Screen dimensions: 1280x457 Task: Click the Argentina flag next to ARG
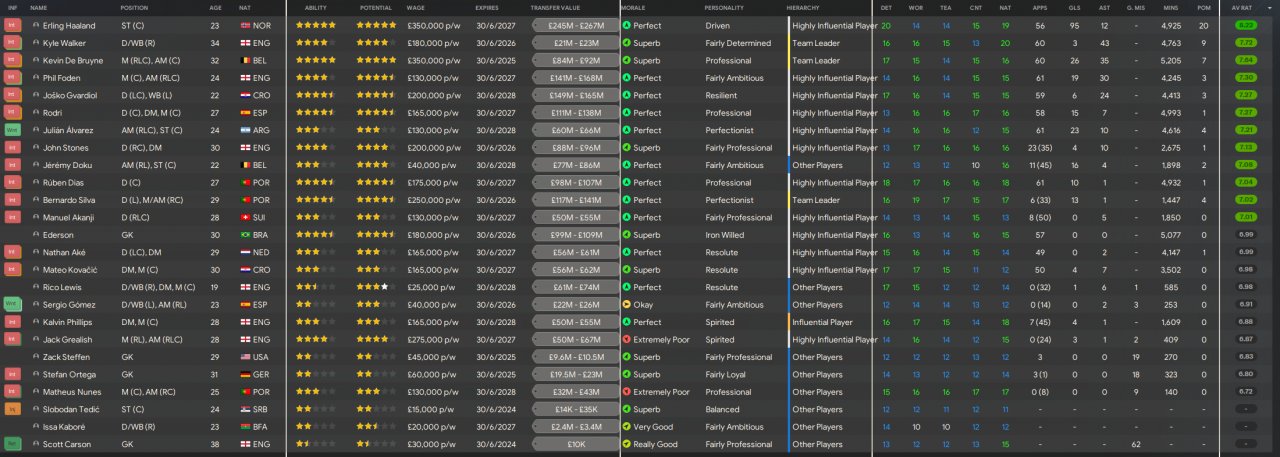coord(246,130)
